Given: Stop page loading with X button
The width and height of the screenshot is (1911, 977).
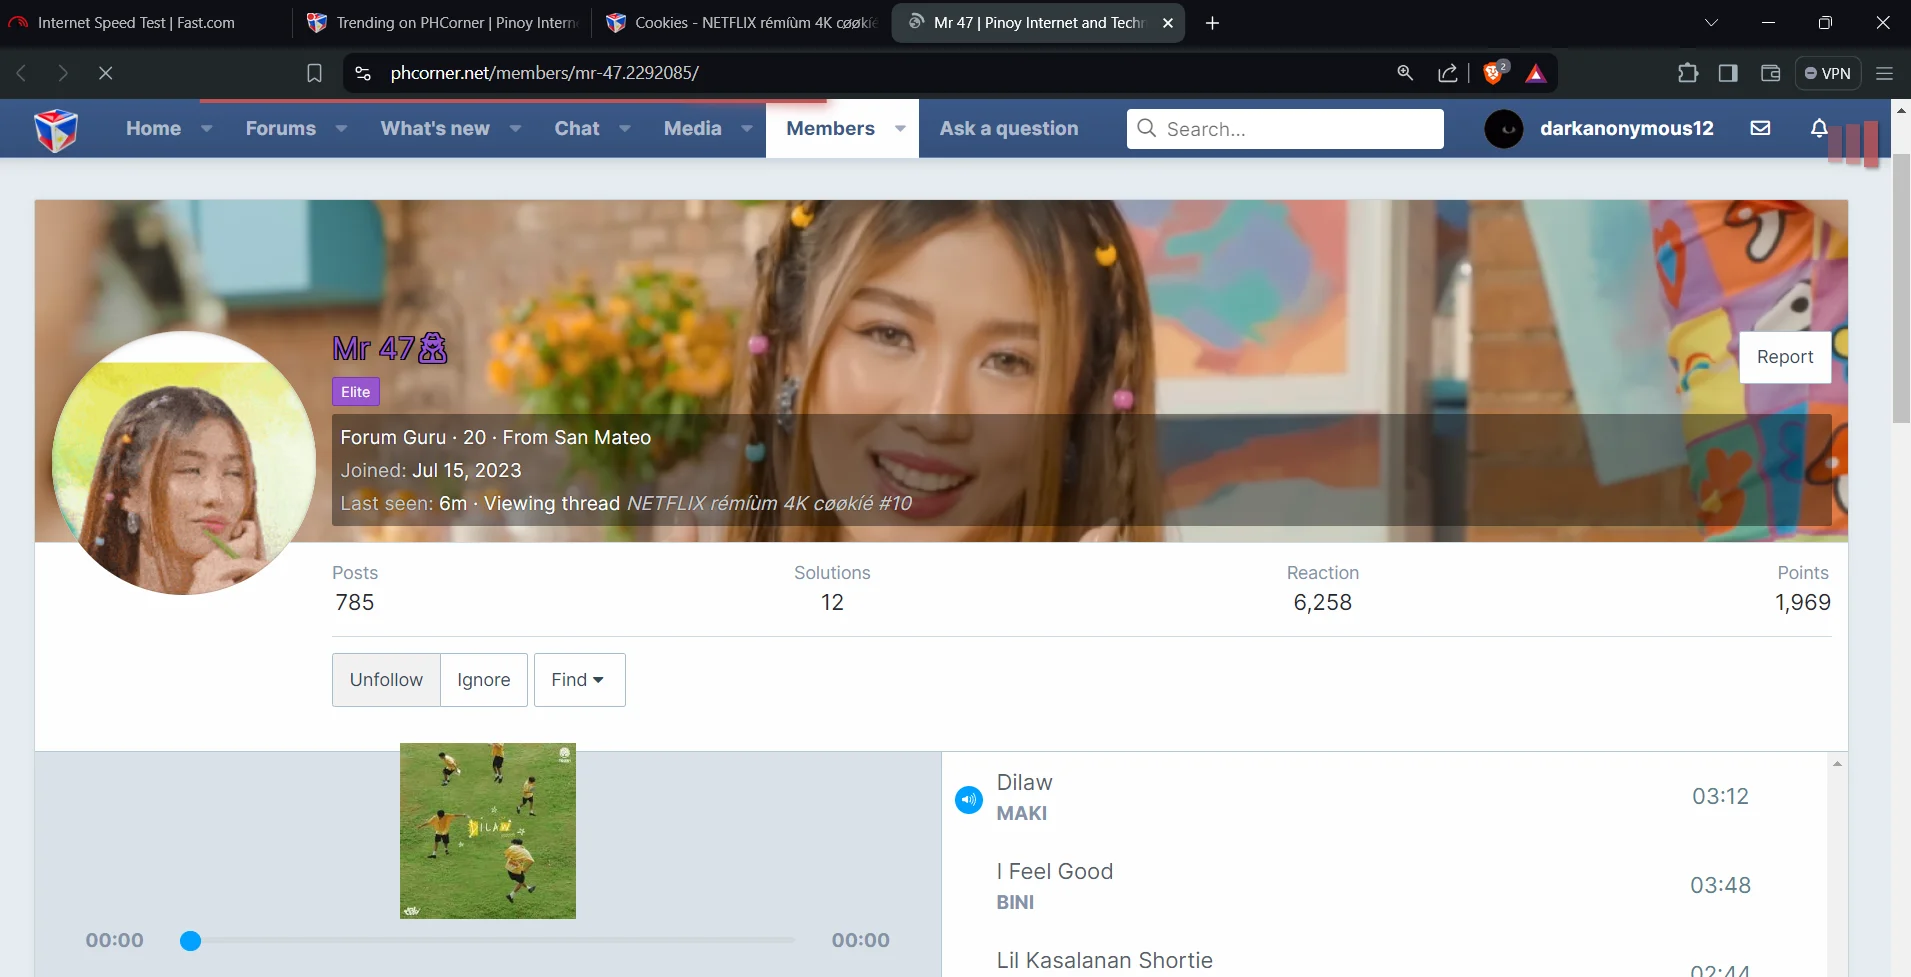Looking at the screenshot, I should coord(105,73).
